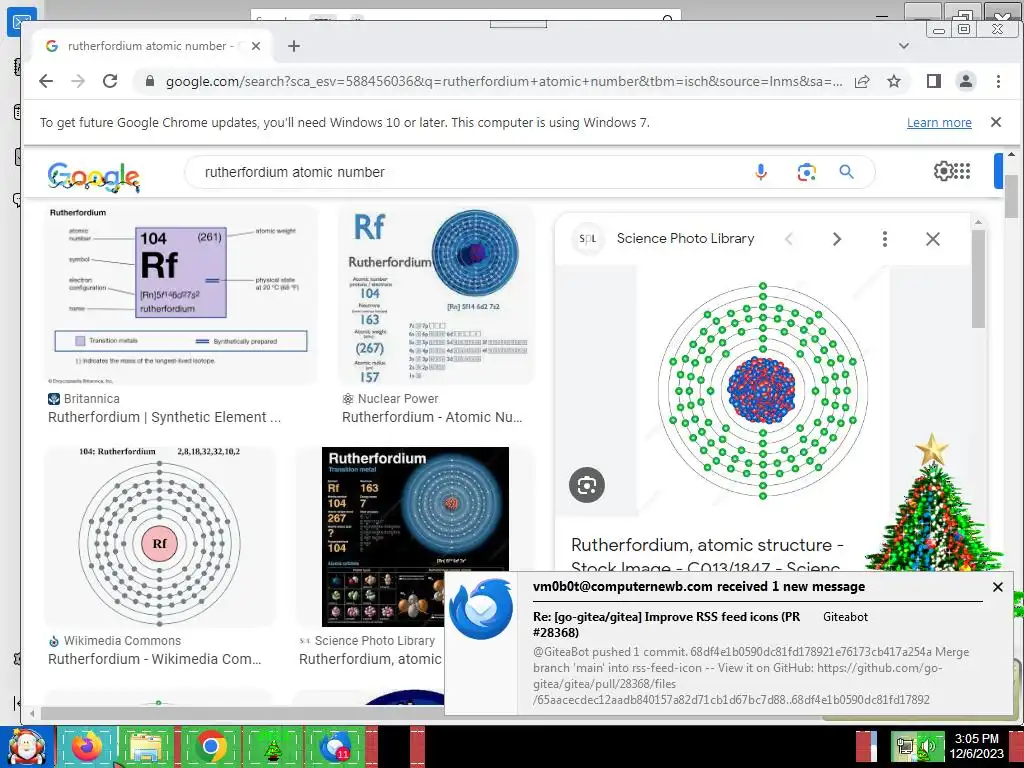
Task: Open the taskbar clock showing 3:05 PM
Action: (x=976, y=746)
